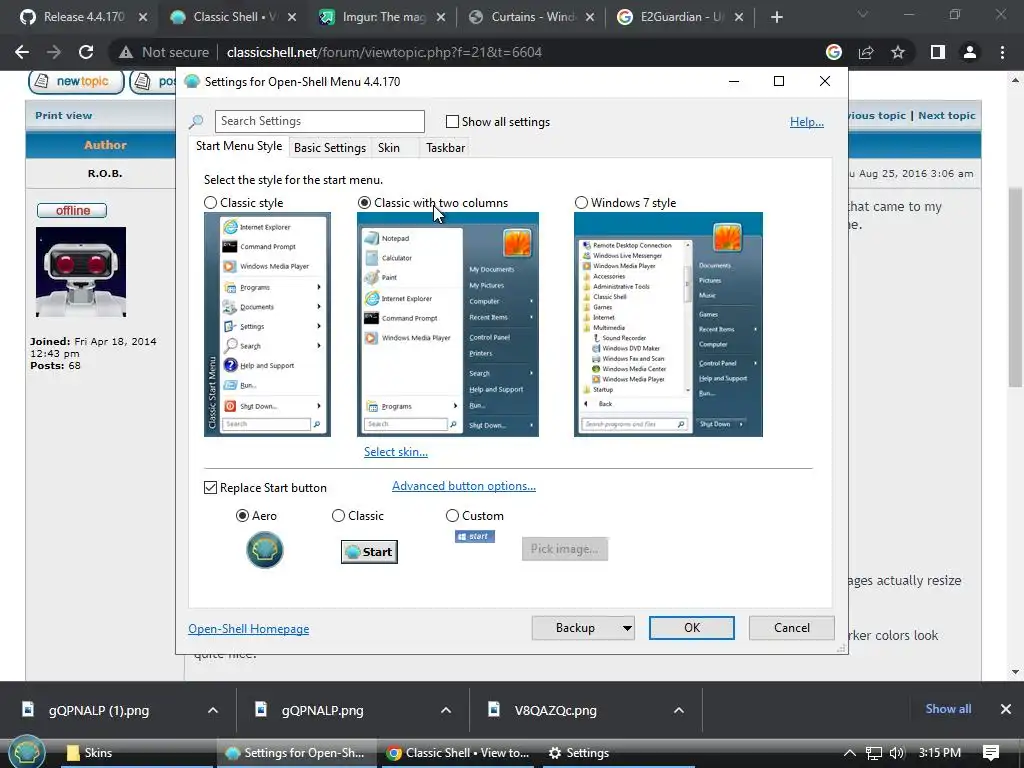
Task: Open the Skins folder on the taskbar
Action: [x=137, y=753]
